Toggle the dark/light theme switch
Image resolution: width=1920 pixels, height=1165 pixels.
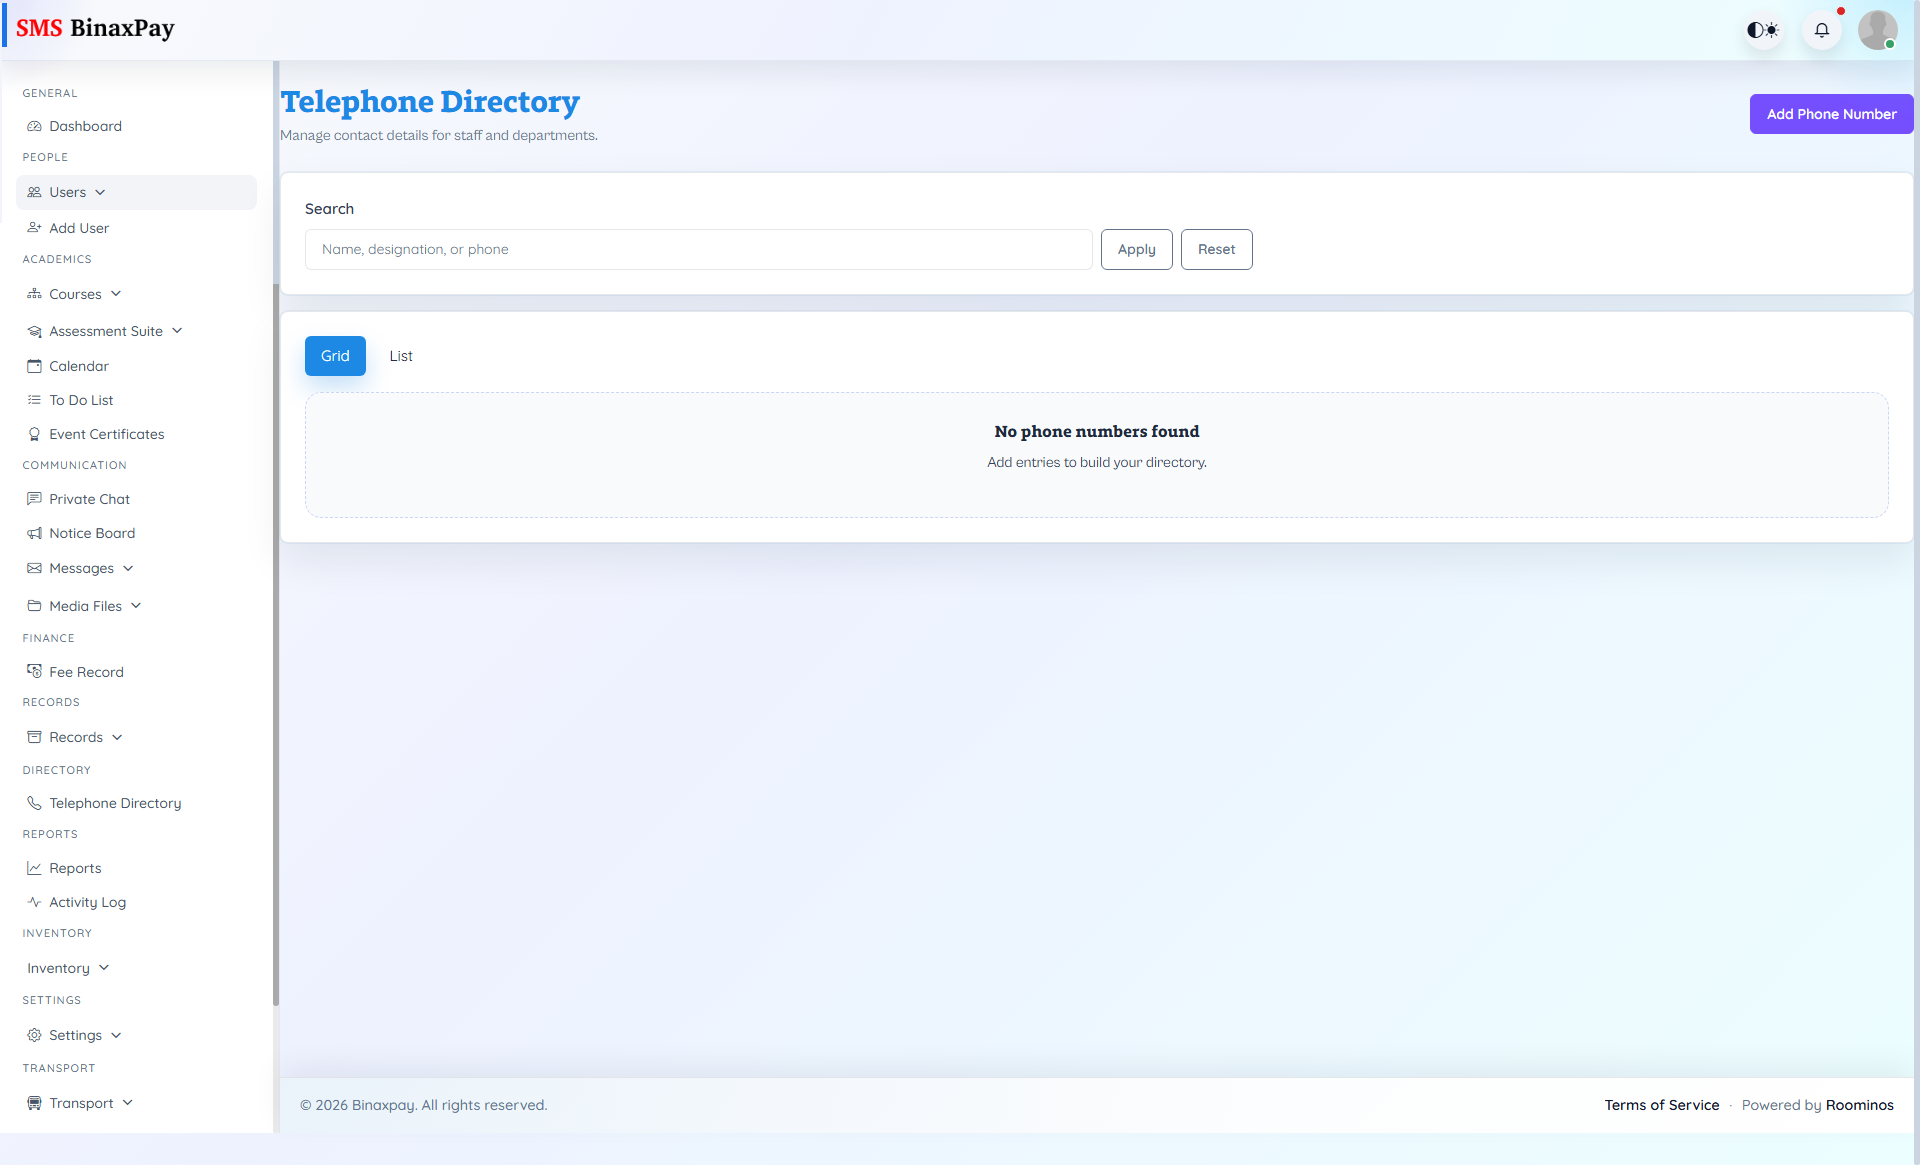pos(1763,30)
